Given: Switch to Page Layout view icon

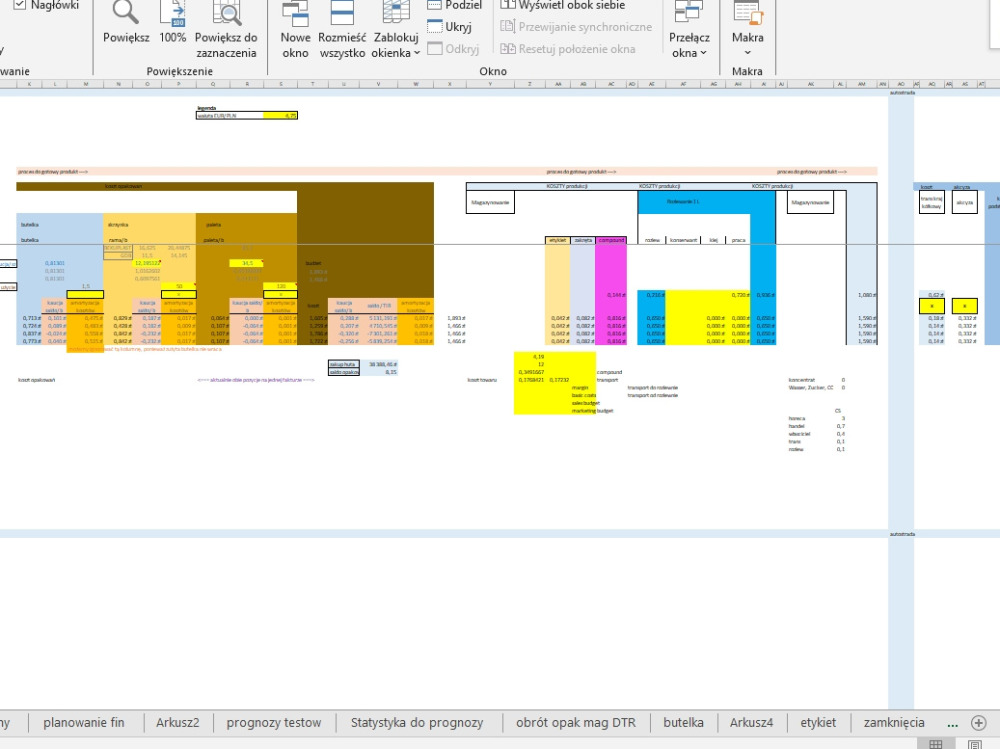Looking at the screenshot, I should click(974, 744).
